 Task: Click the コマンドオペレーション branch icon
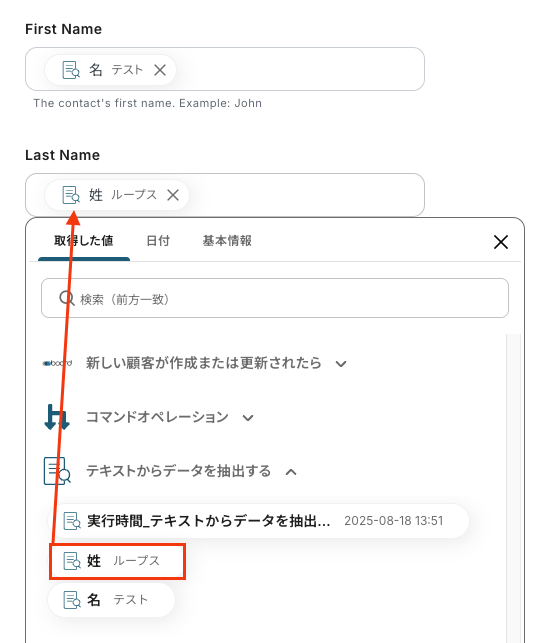(x=57, y=417)
